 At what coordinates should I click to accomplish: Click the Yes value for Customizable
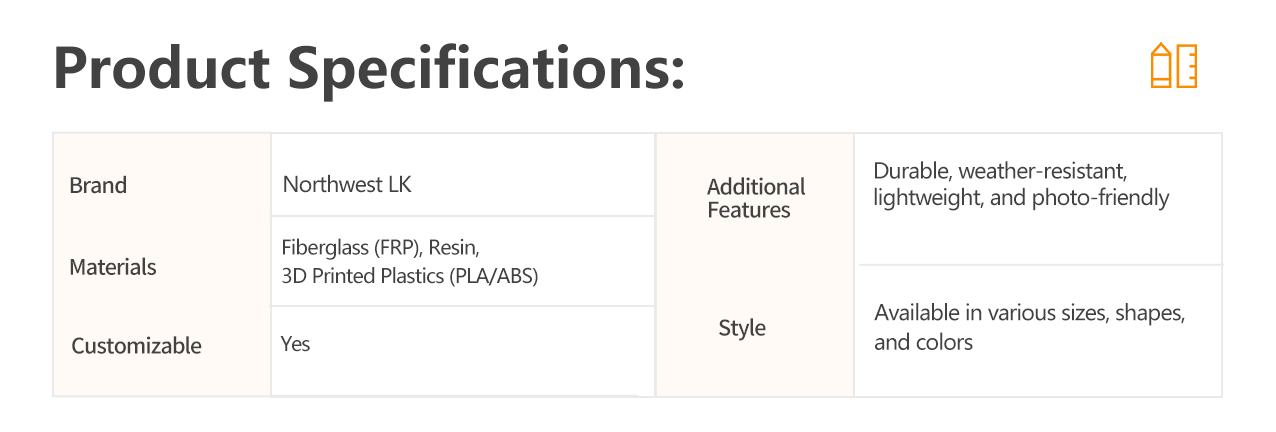point(296,344)
